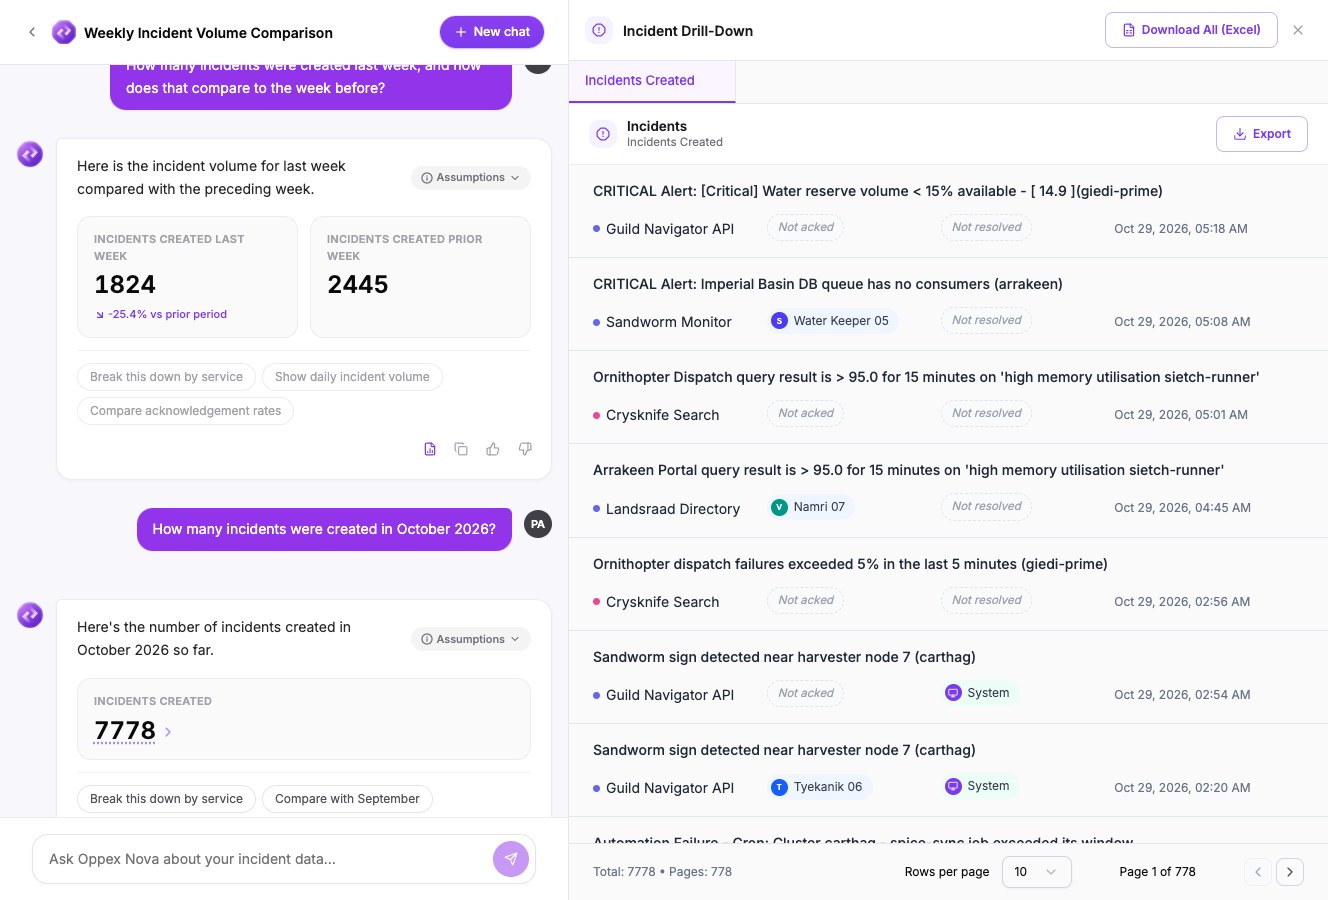Download All (Excel) from drill-down panel
The width and height of the screenshot is (1328, 900).
click(1191, 30)
